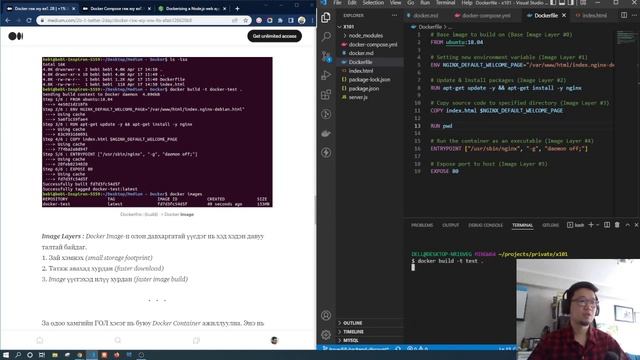Open the Manage gear icon in VS Code
The image size is (640, 360).
[326, 335]
